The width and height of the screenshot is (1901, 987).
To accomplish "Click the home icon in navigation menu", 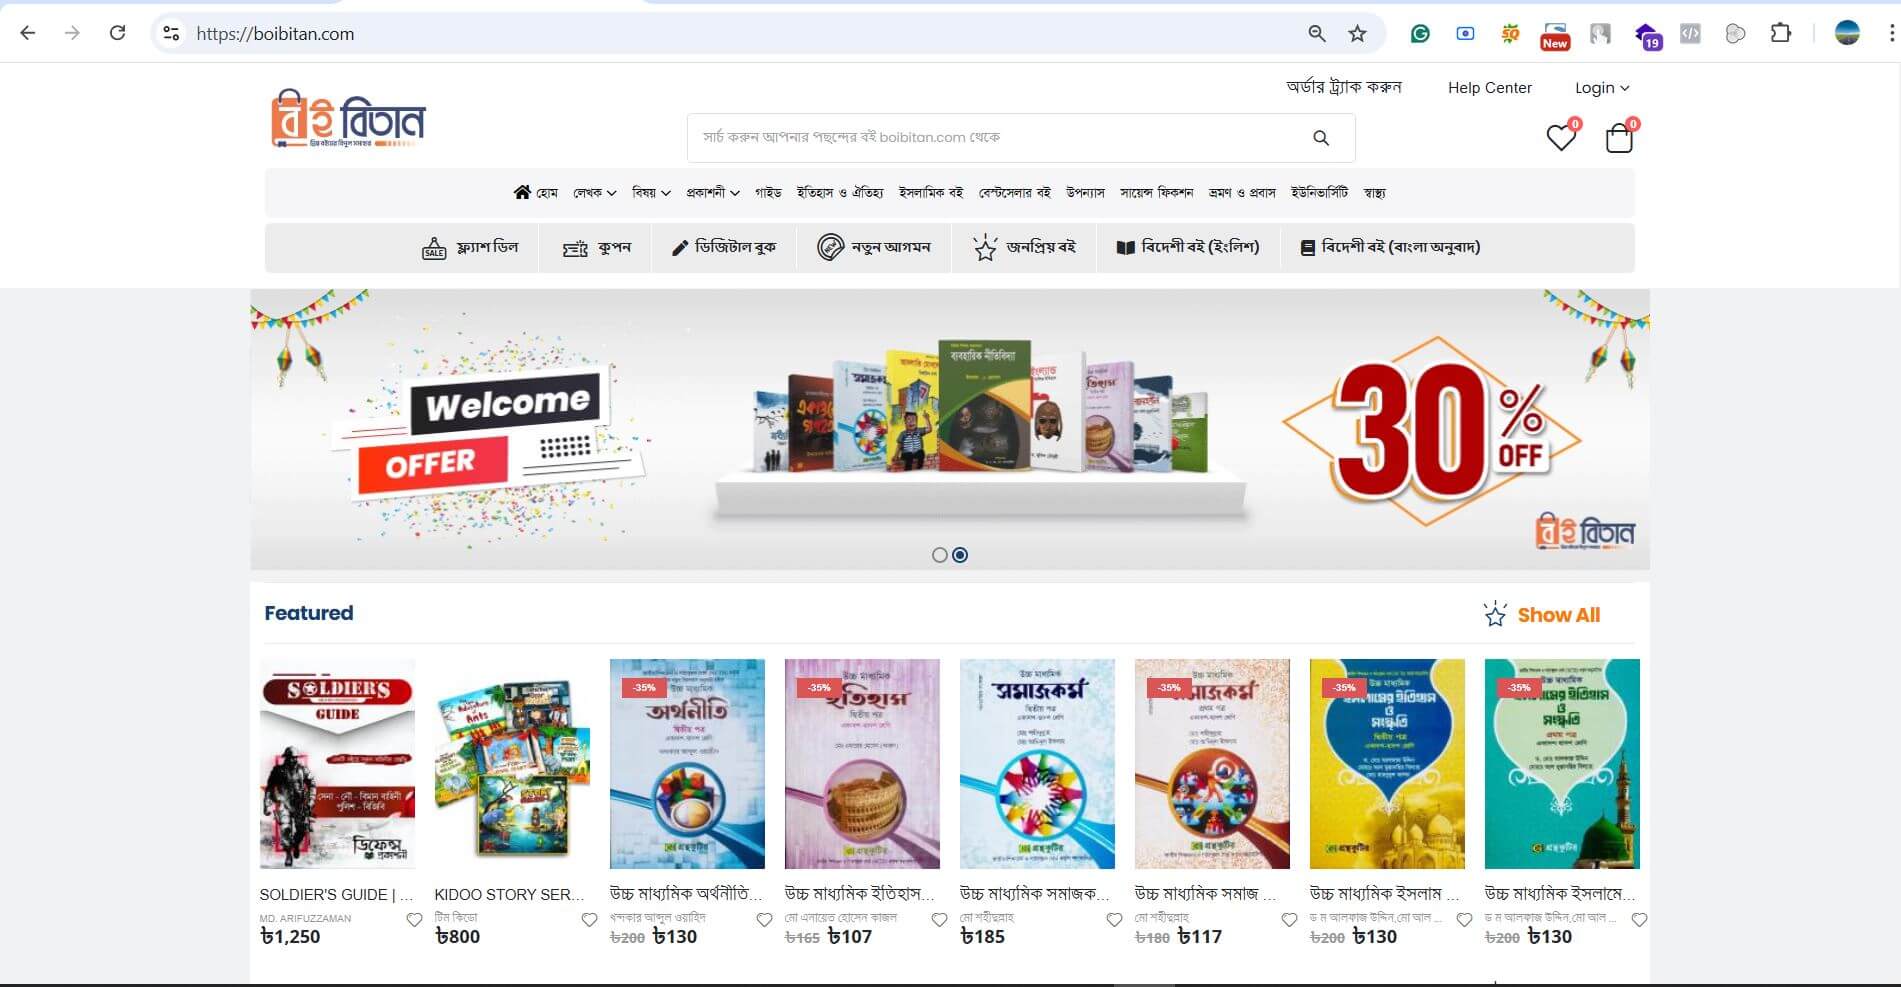I will point(522,192).
